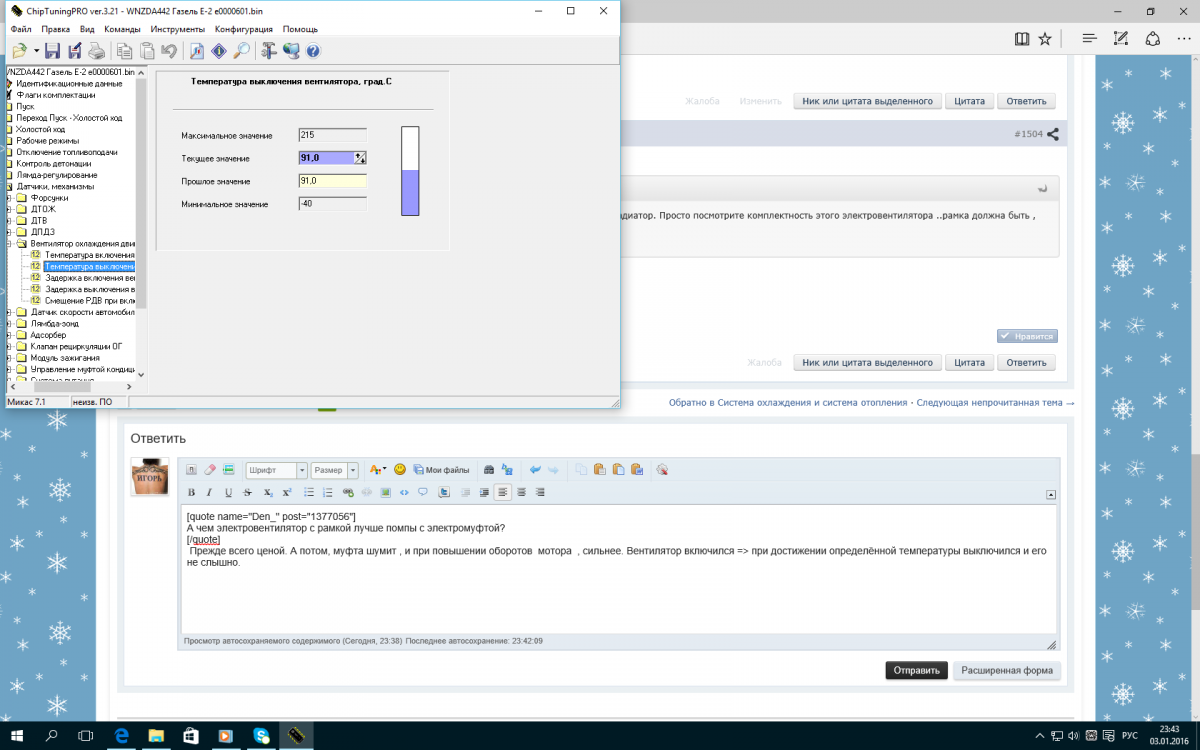
Task: Expand the Лямбда-зонд tree folder
Action: point(9,323)
